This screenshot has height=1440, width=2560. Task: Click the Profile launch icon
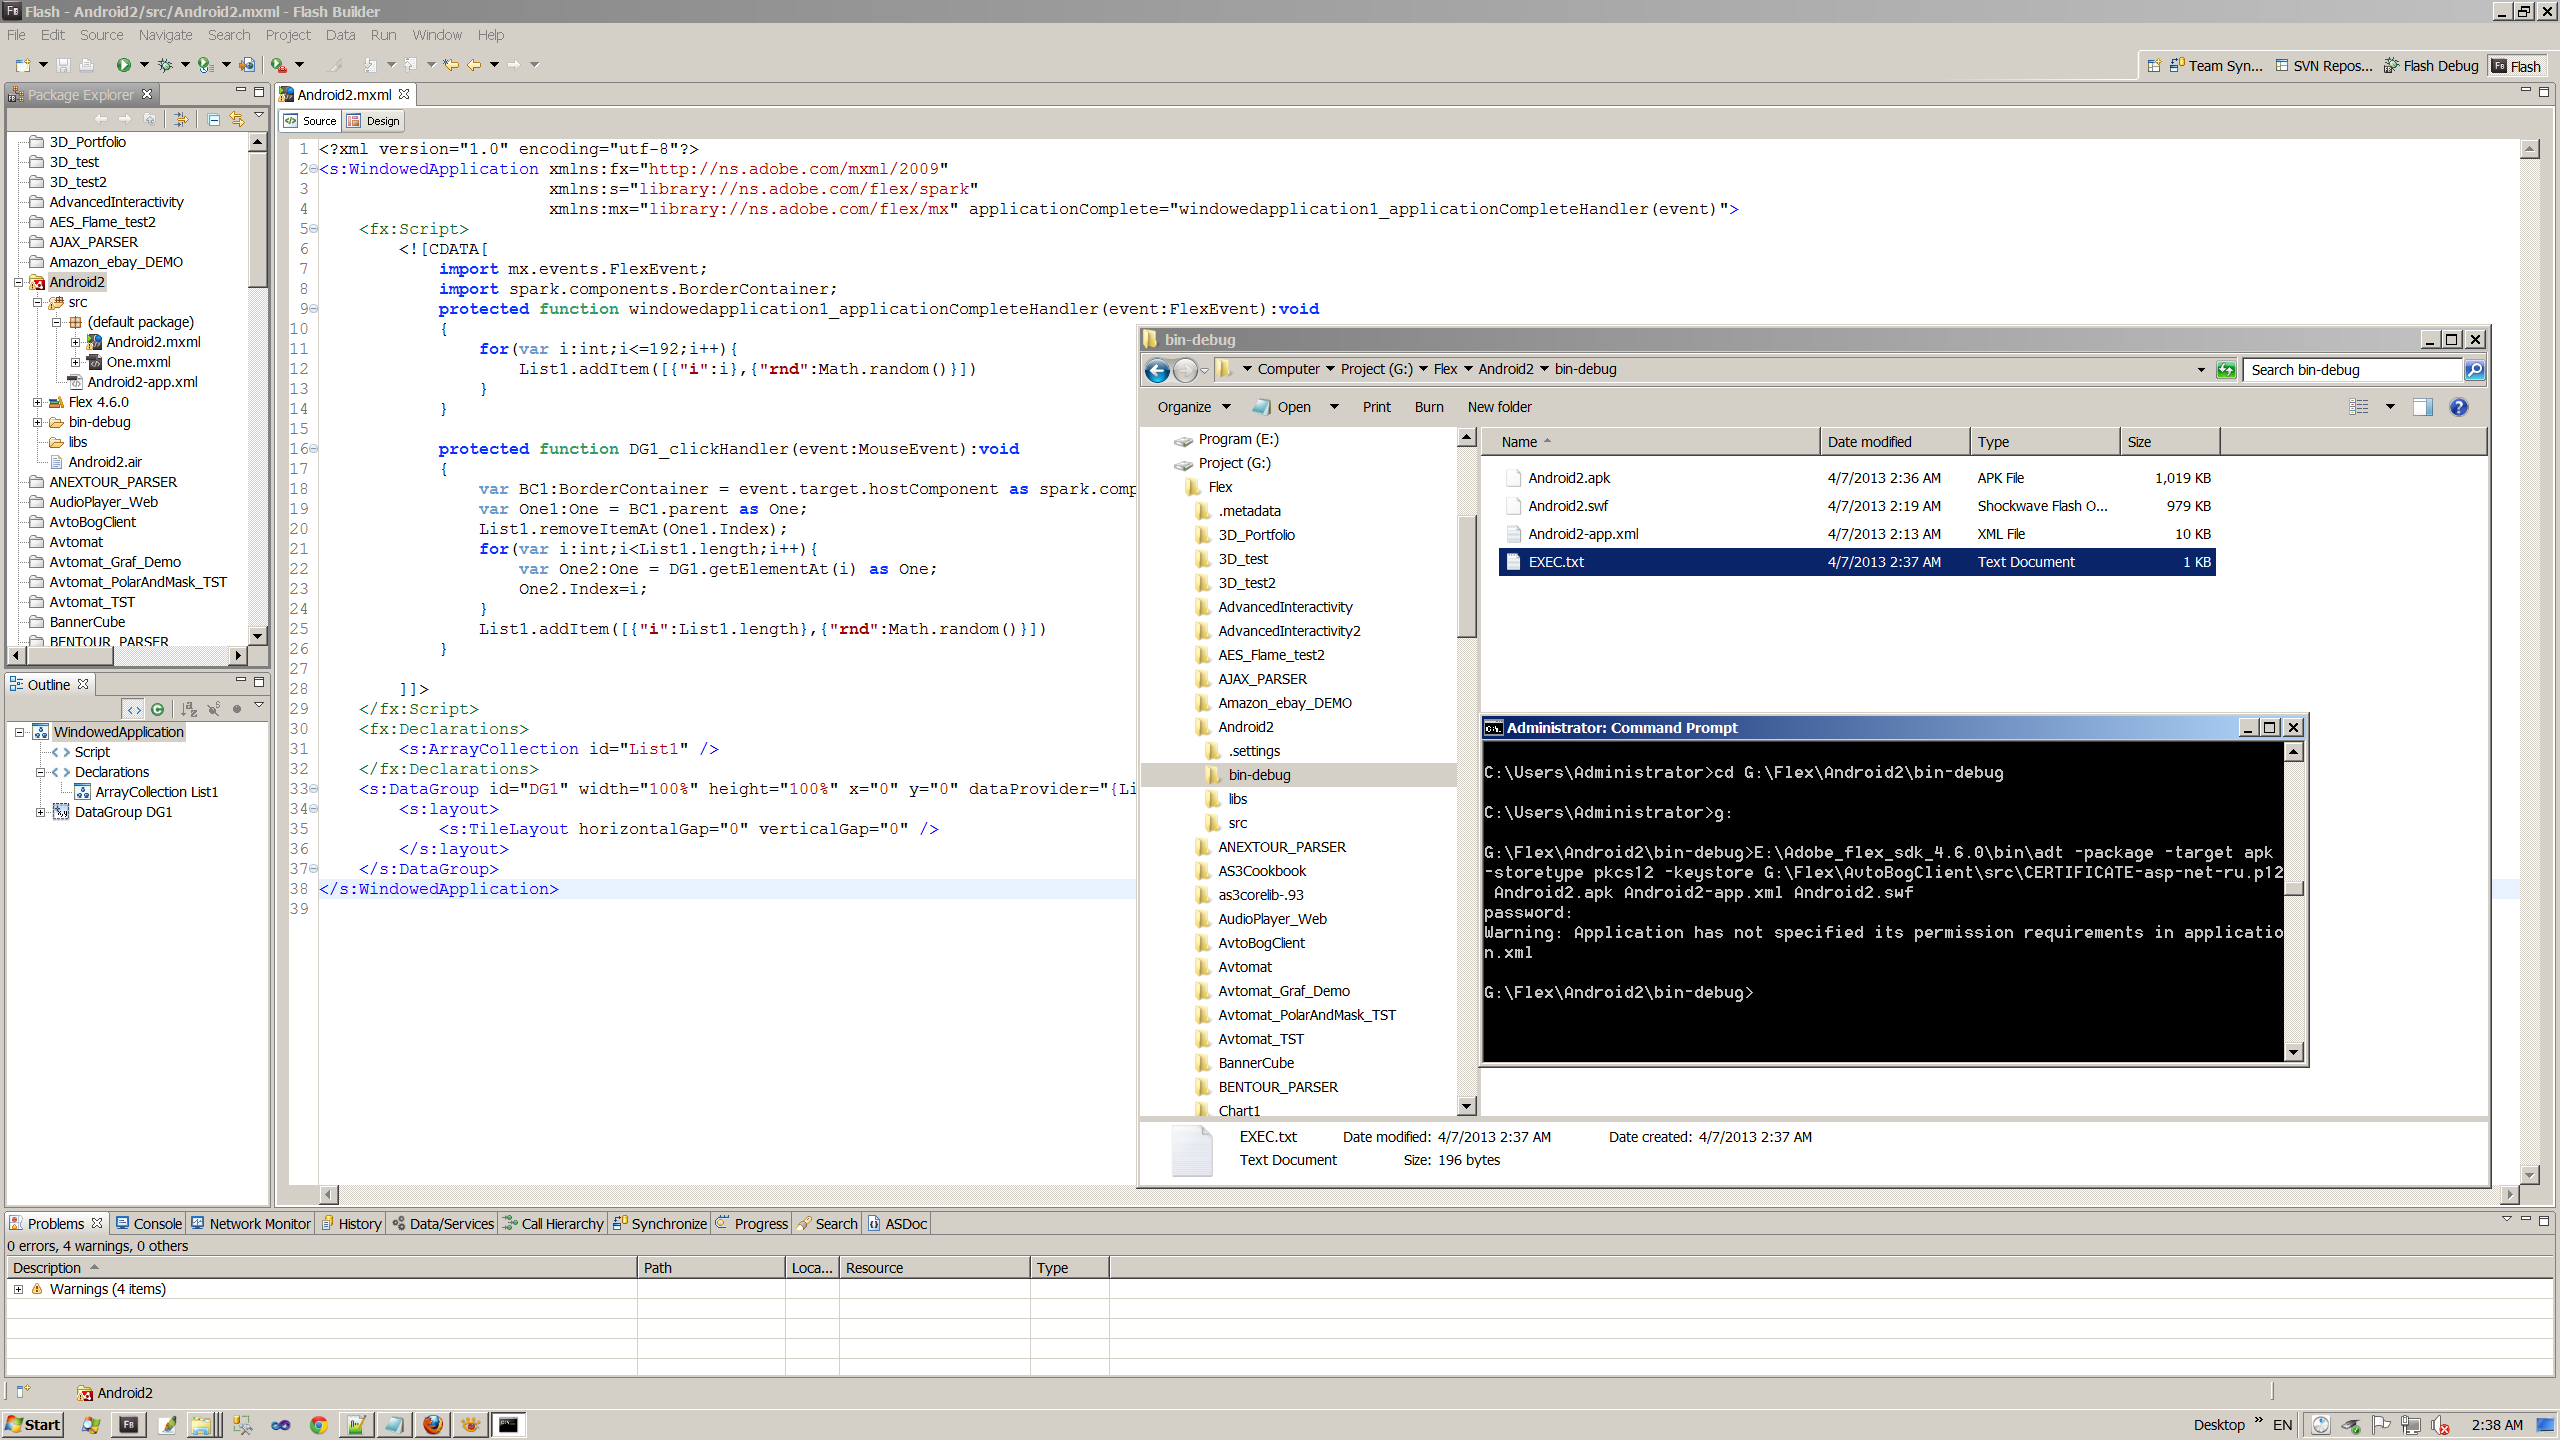pyautogui.click(x=205, y=65)
